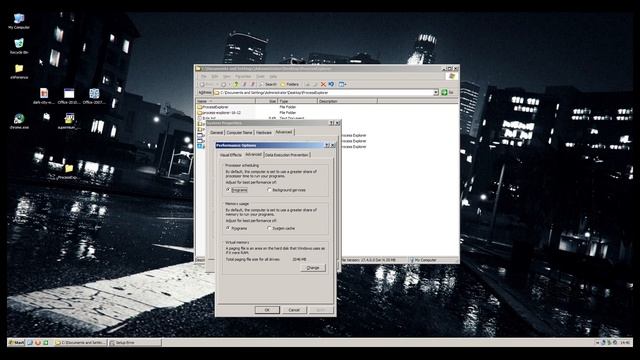Screen dimensions: 640x360
Task: Open the Favorites menu in Explorer
Action: (x=243, y=76)
